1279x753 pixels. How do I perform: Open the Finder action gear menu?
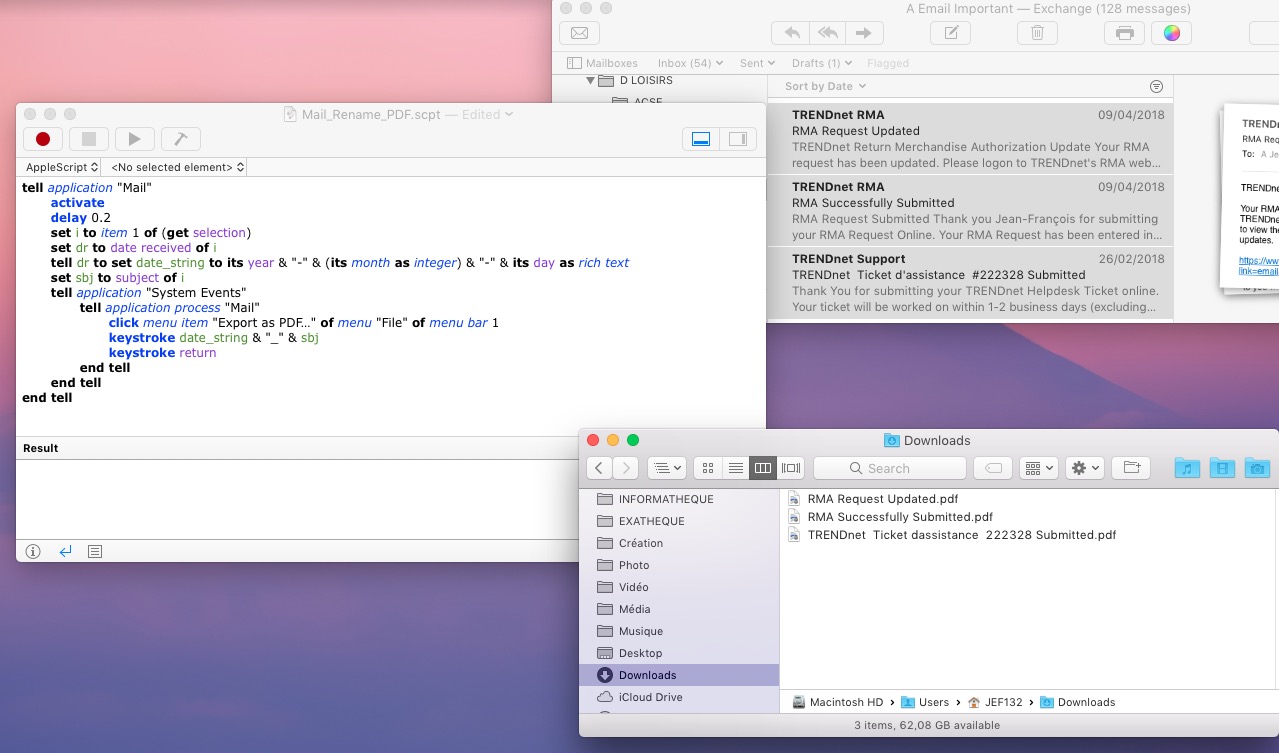tap(1084, 468)
